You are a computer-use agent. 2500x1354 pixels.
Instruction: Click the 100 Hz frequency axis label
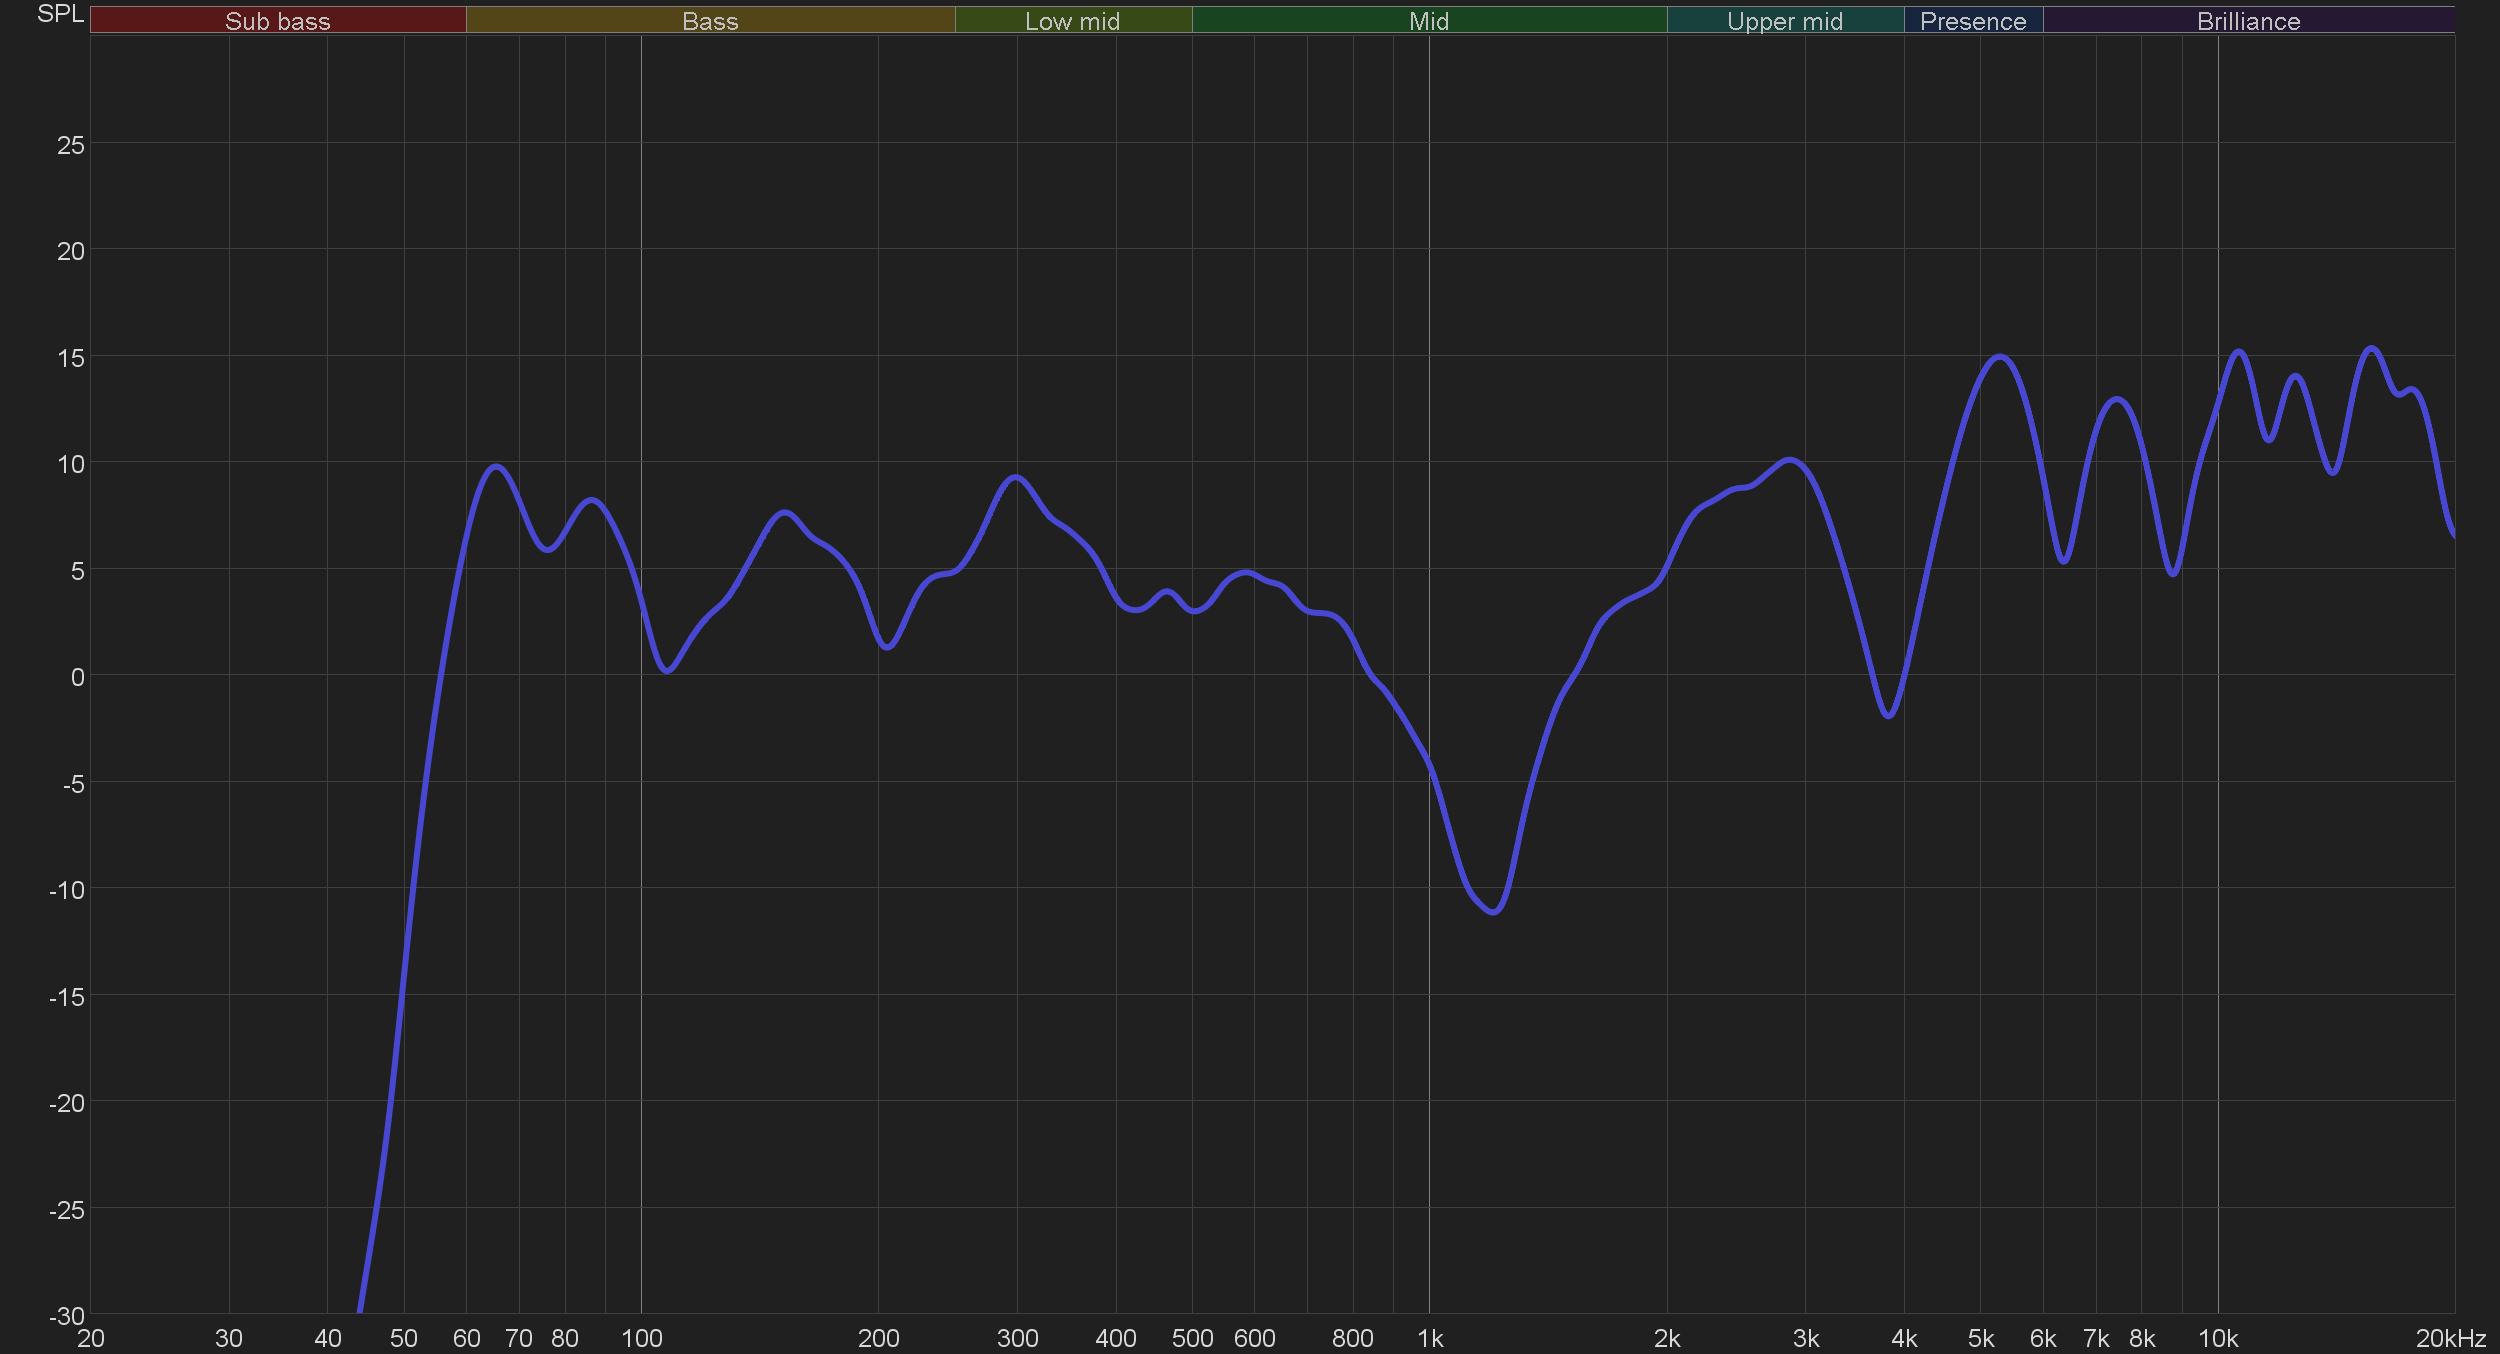point(641,1338)
